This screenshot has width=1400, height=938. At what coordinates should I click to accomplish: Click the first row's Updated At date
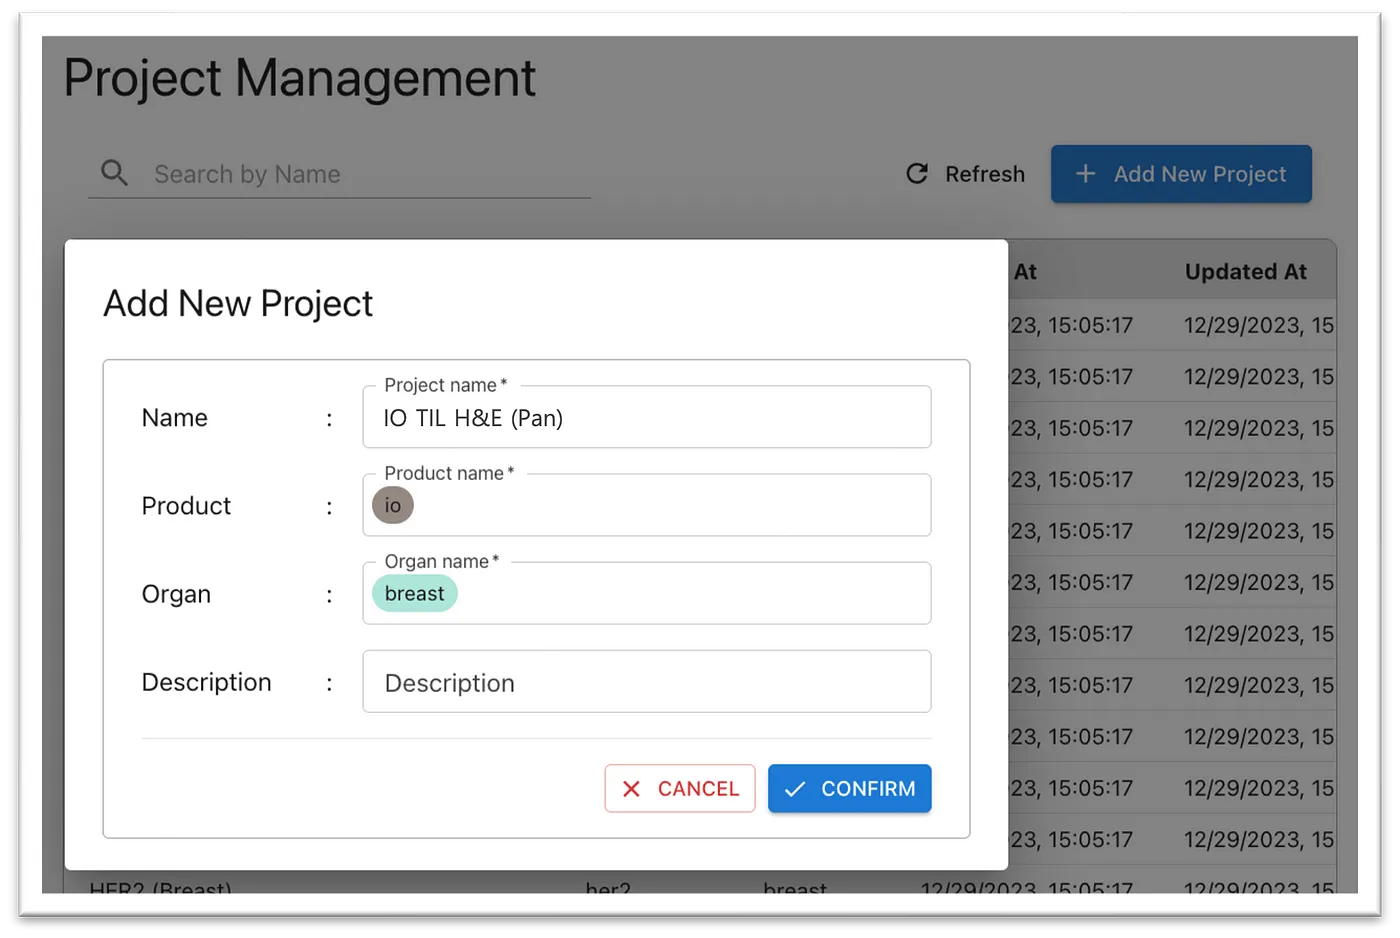click(x=1258, y=325)
